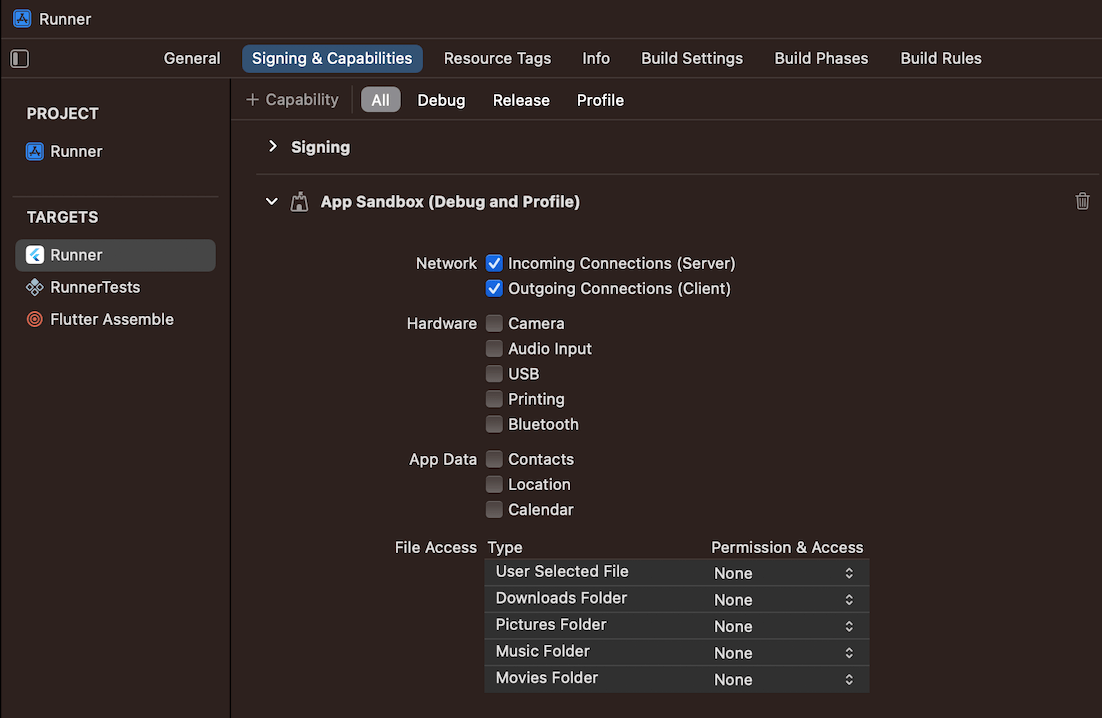Click the Signing section title

tap(320, 147)
